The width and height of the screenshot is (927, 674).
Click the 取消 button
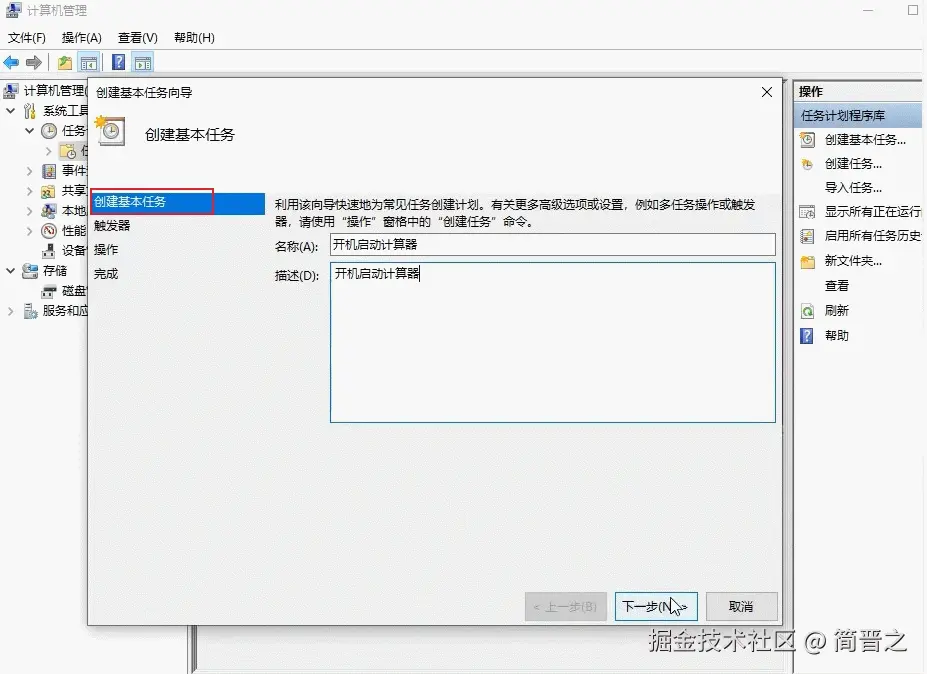coord(741,606)
